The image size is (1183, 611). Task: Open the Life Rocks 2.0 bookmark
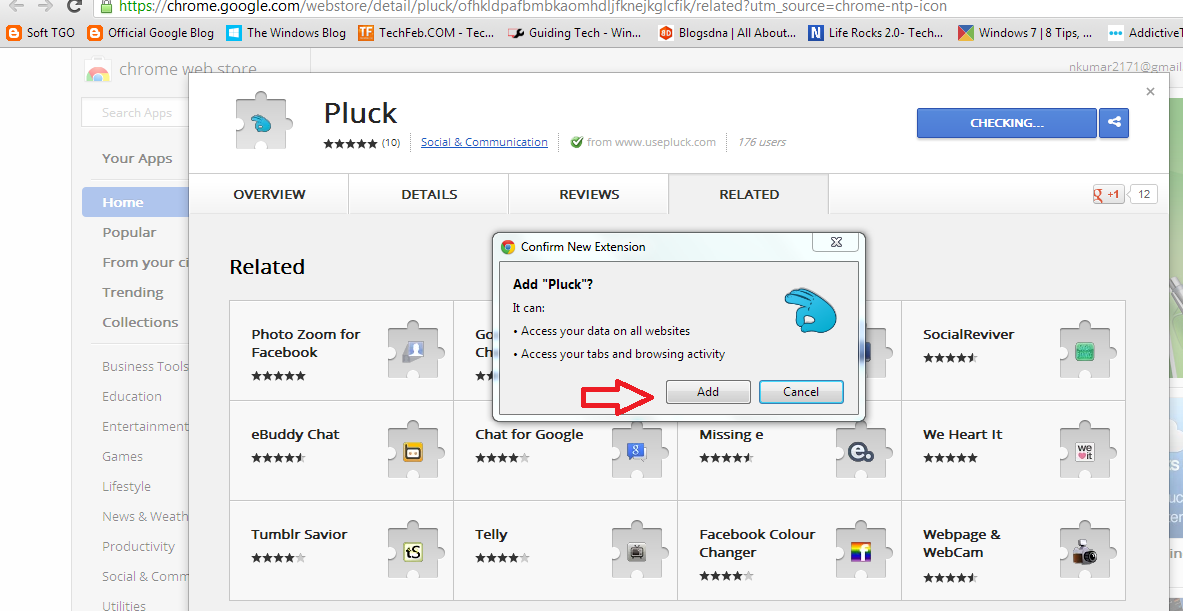pyautogui.click(x=877, y=32)
